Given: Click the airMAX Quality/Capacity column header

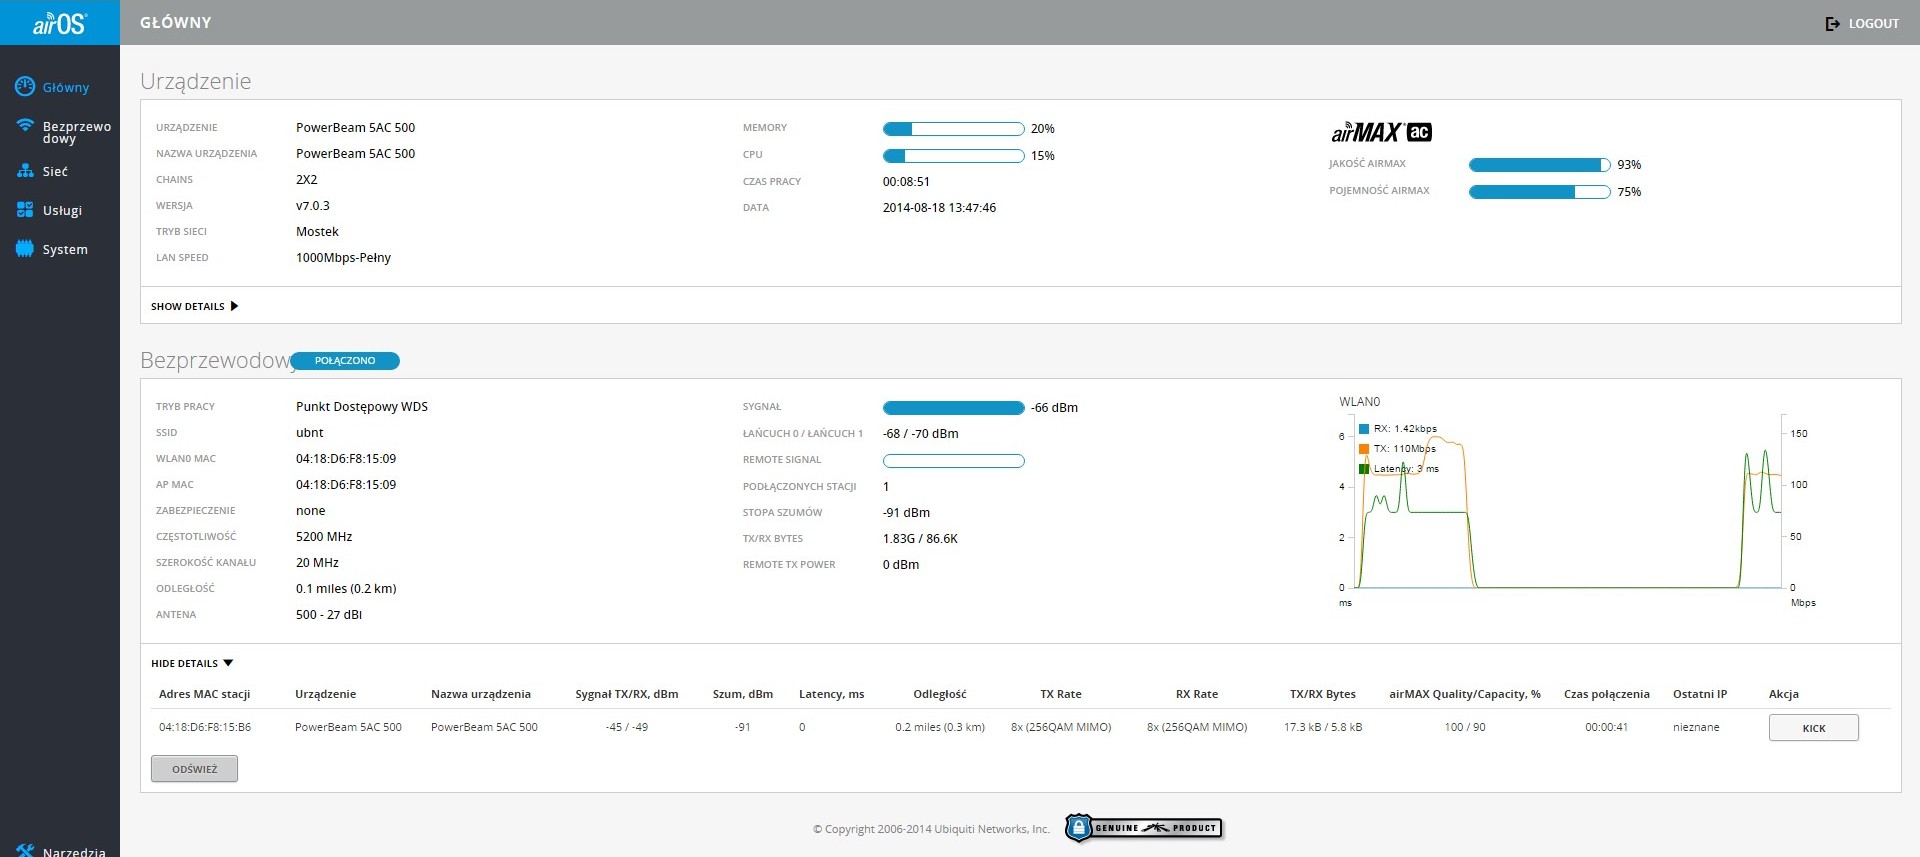Looking at the screenshot, I should coord(1465,694).
